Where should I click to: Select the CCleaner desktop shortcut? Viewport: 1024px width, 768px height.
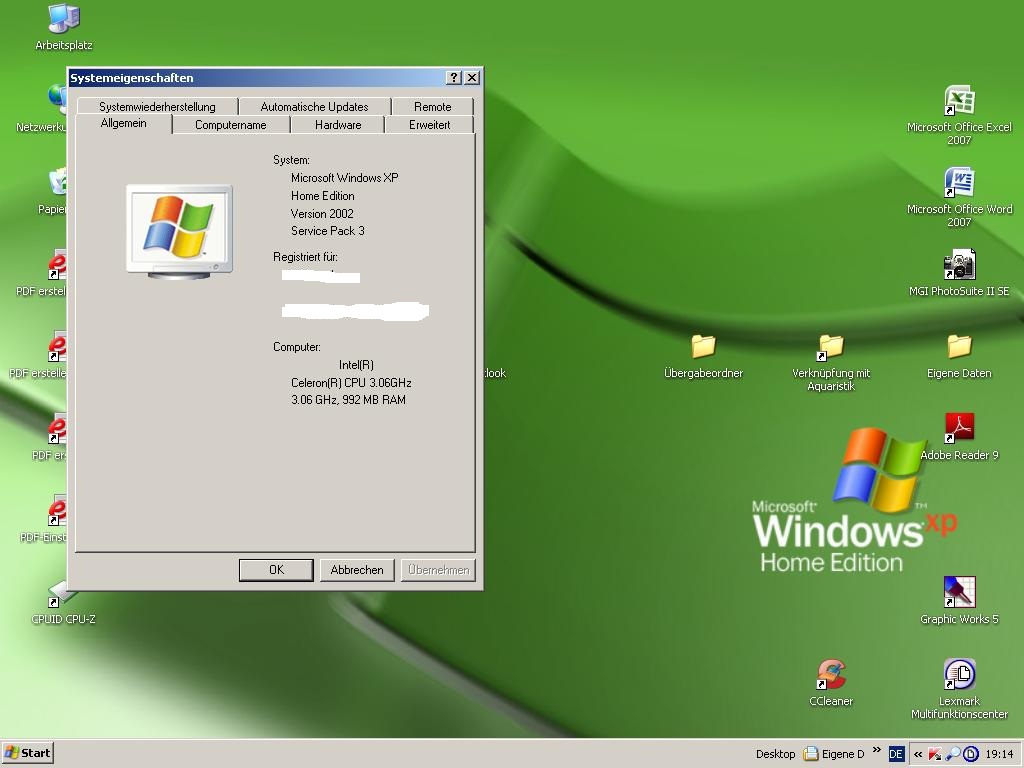coord(831,683)
